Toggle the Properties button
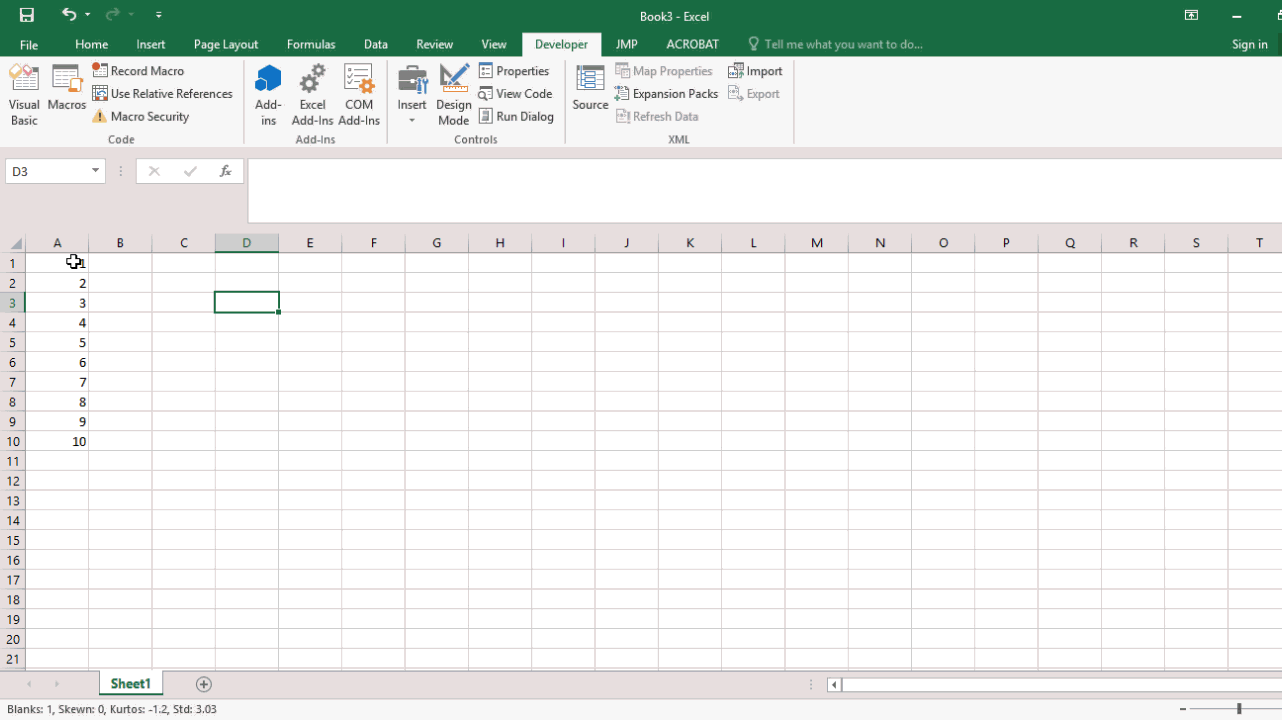 coord(515,70)
